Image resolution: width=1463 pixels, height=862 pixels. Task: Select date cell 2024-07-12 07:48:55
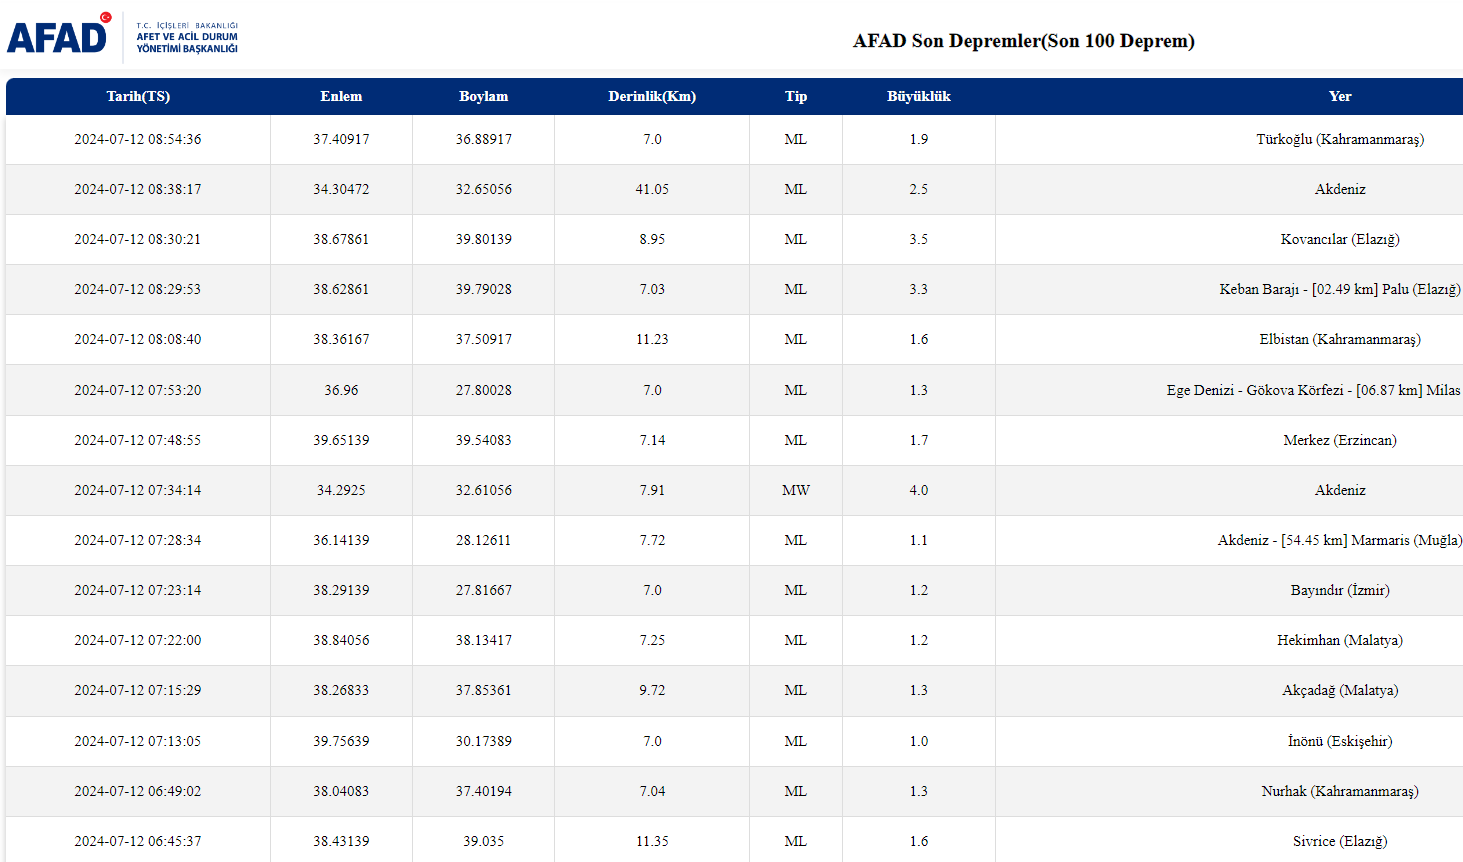[138, 440]
